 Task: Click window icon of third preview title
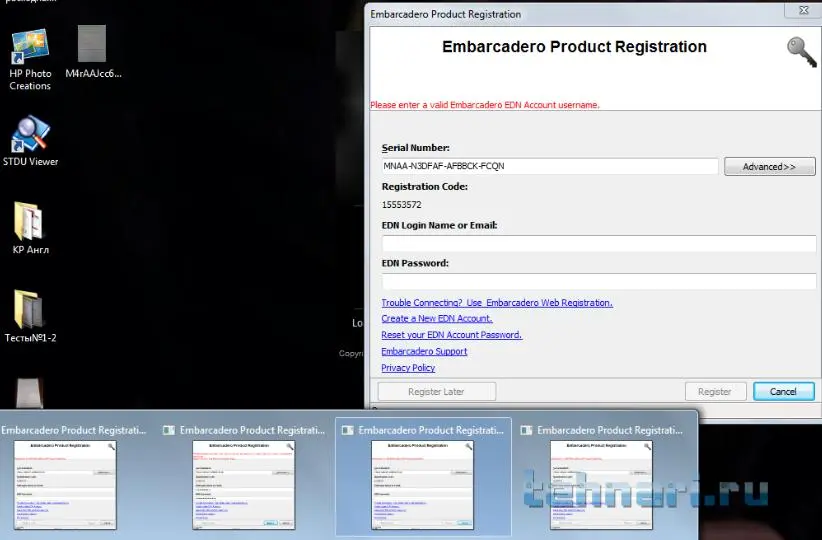coord(348,430)
